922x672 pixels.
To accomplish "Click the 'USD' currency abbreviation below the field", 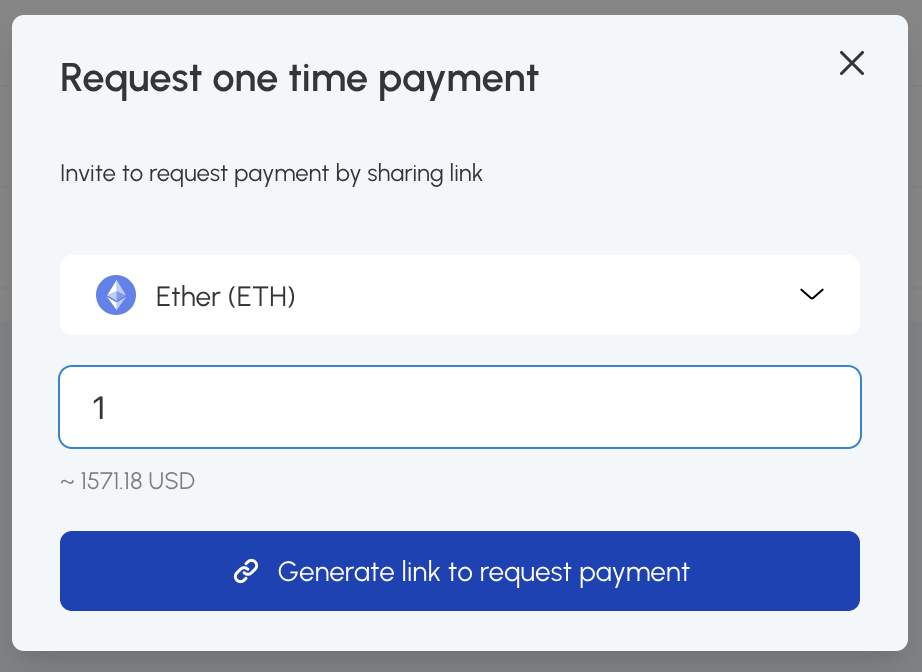I will click(171, 481).
